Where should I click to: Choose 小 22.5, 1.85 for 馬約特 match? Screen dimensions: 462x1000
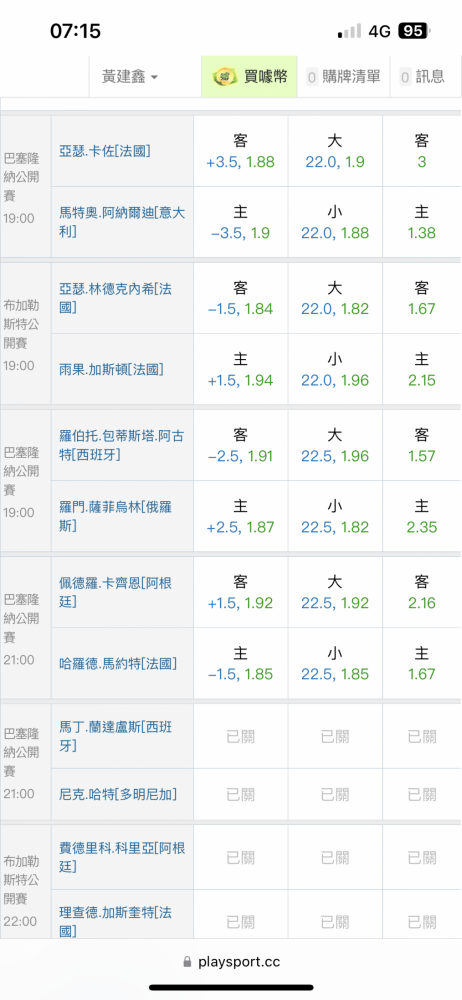(x=335, y=663)
